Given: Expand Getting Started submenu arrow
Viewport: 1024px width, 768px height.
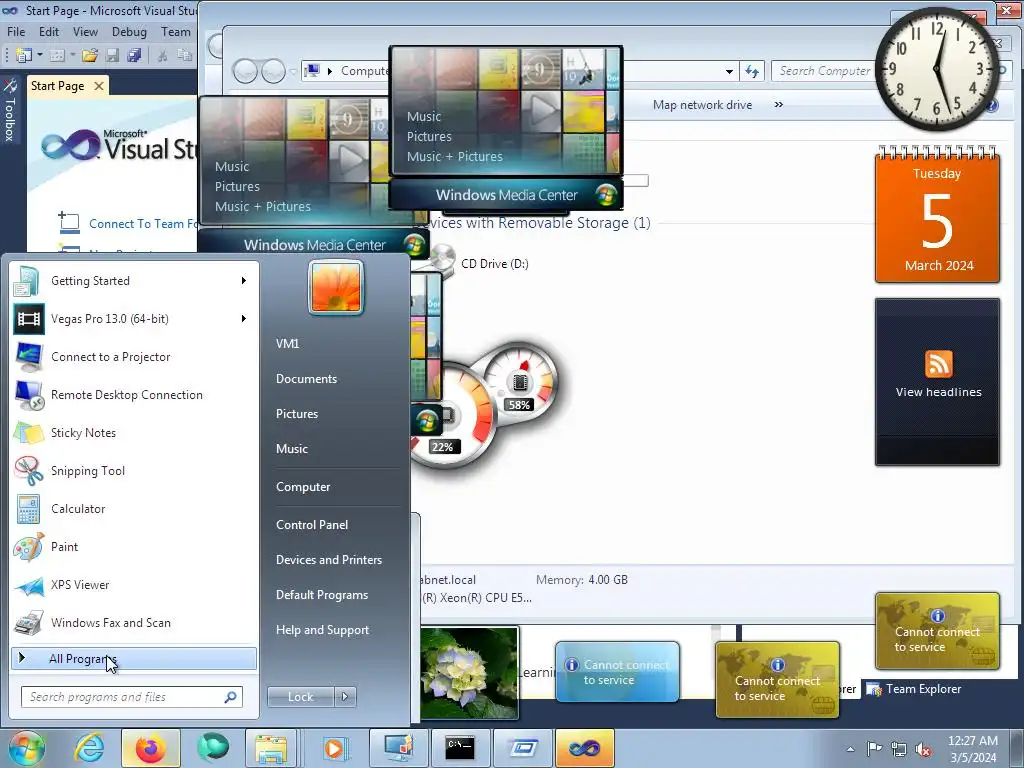Looking at the screenshot, I should (244, 281).
